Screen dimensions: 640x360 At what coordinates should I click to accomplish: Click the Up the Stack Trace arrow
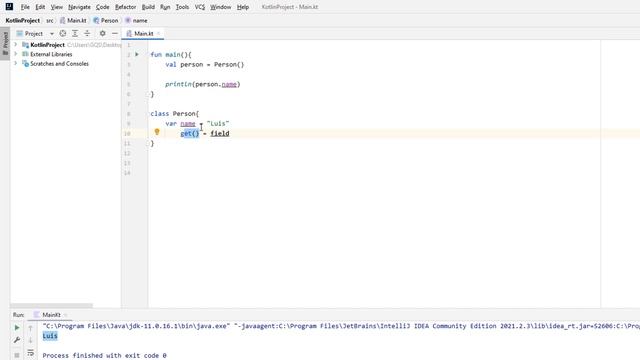click(x=31, y=328)
